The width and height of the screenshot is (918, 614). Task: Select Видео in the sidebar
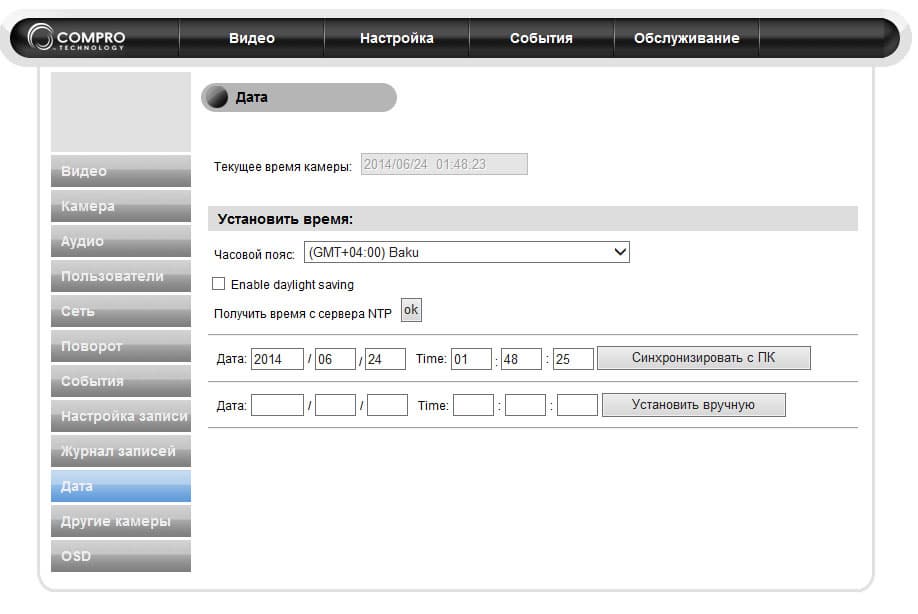tap(121, 171)
